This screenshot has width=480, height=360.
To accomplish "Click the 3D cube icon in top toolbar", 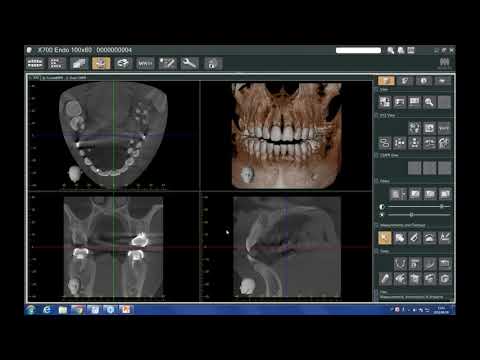I will tap(123, 63).
